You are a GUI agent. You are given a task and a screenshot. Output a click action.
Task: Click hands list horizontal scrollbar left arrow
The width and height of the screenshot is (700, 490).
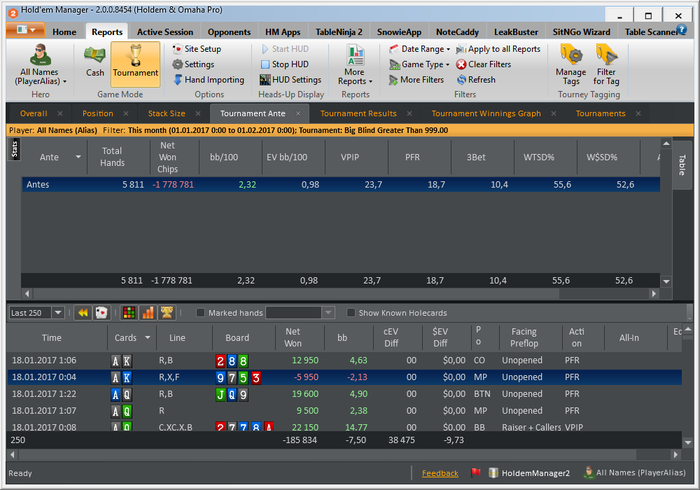[x=12, y=454]
